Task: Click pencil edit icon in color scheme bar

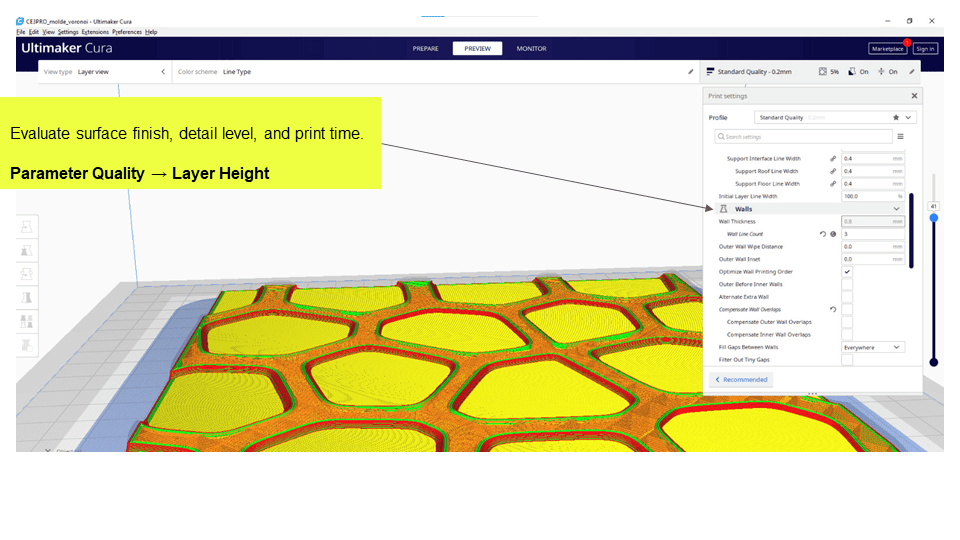Action: point(690,72)
